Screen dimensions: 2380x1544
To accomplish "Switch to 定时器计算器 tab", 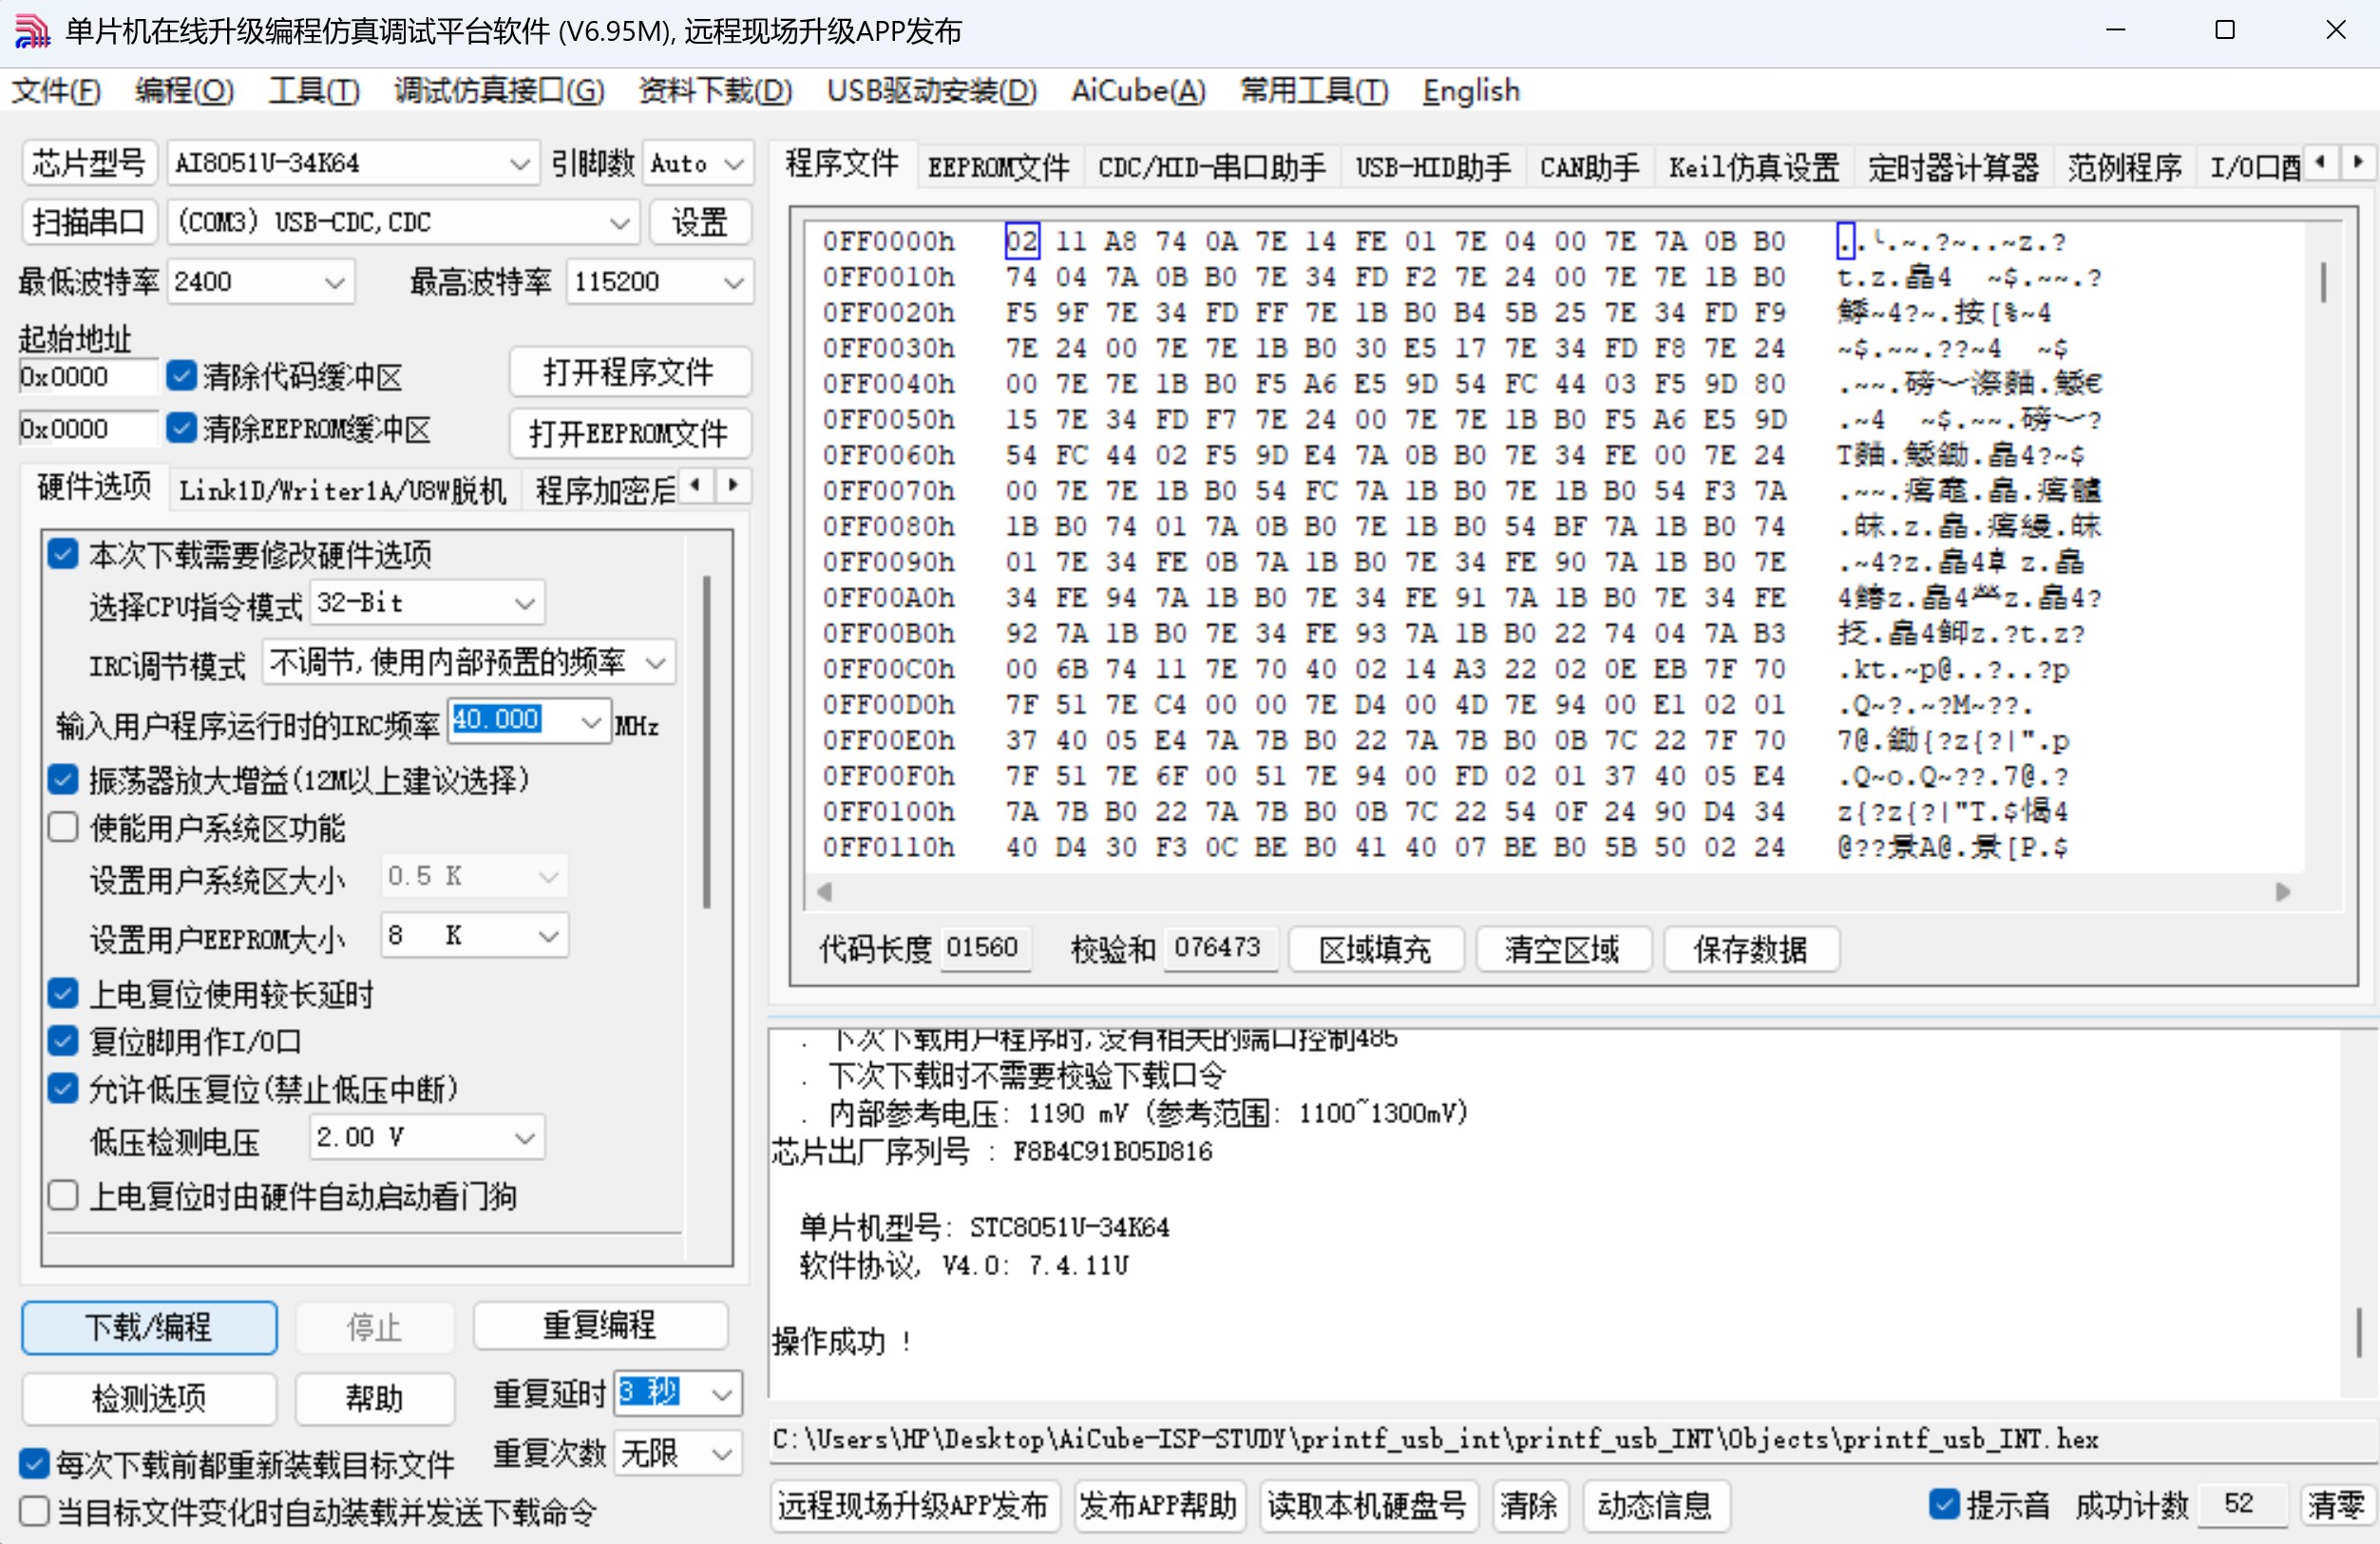I will click(1953, 167).
